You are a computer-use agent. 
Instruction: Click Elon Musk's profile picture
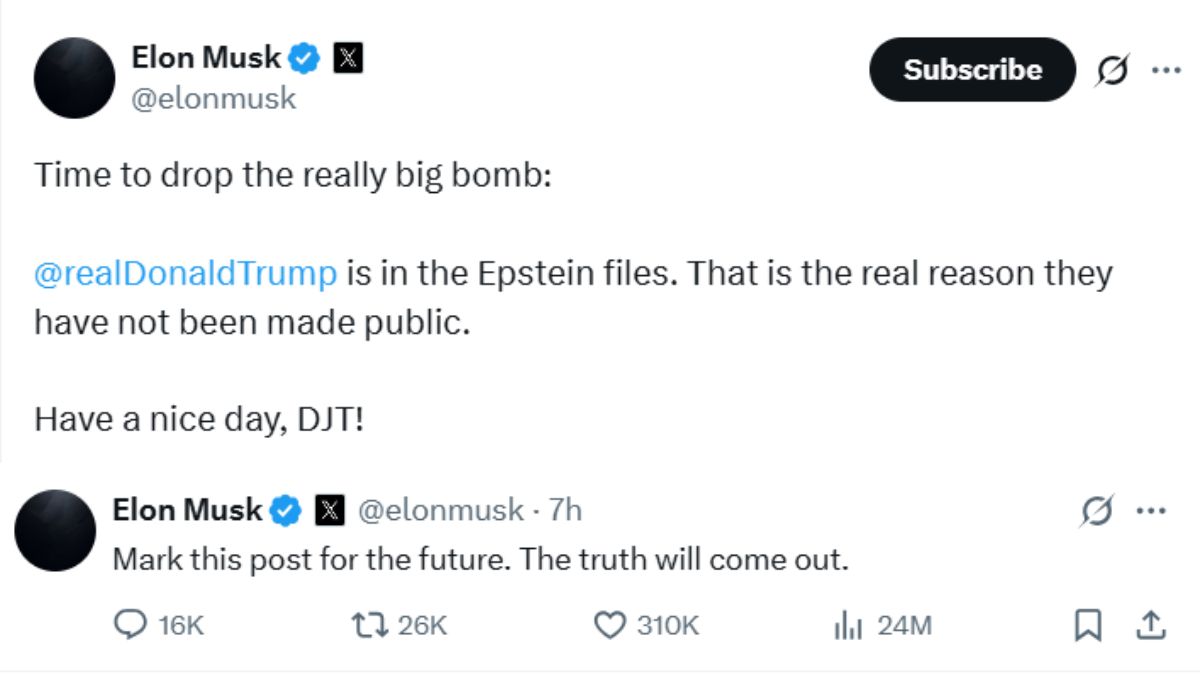coord(74,78)
